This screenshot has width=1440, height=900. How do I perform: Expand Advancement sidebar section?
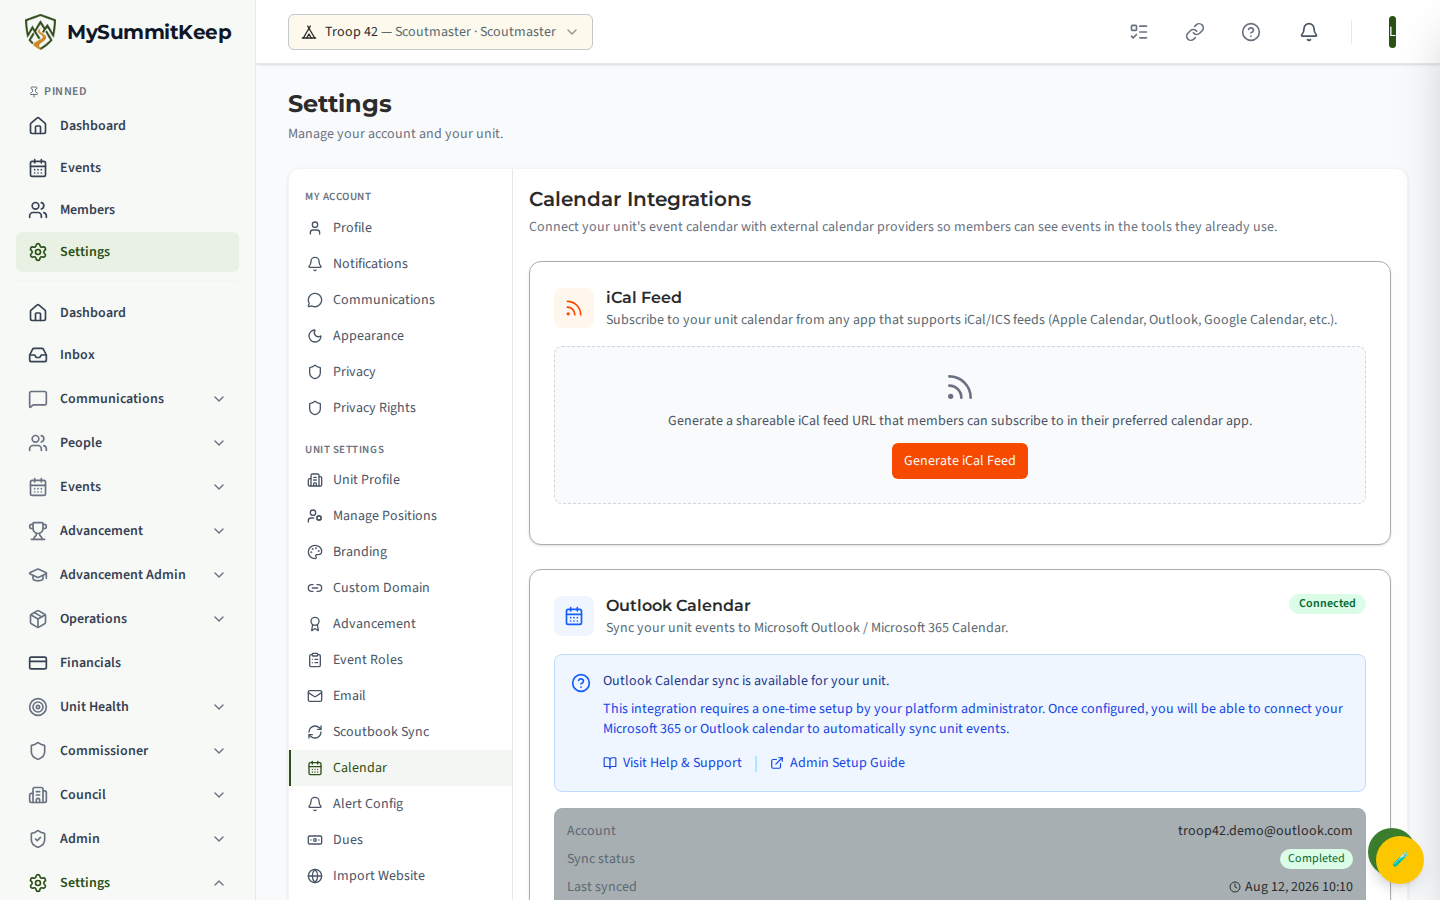(x=127, y=531)
